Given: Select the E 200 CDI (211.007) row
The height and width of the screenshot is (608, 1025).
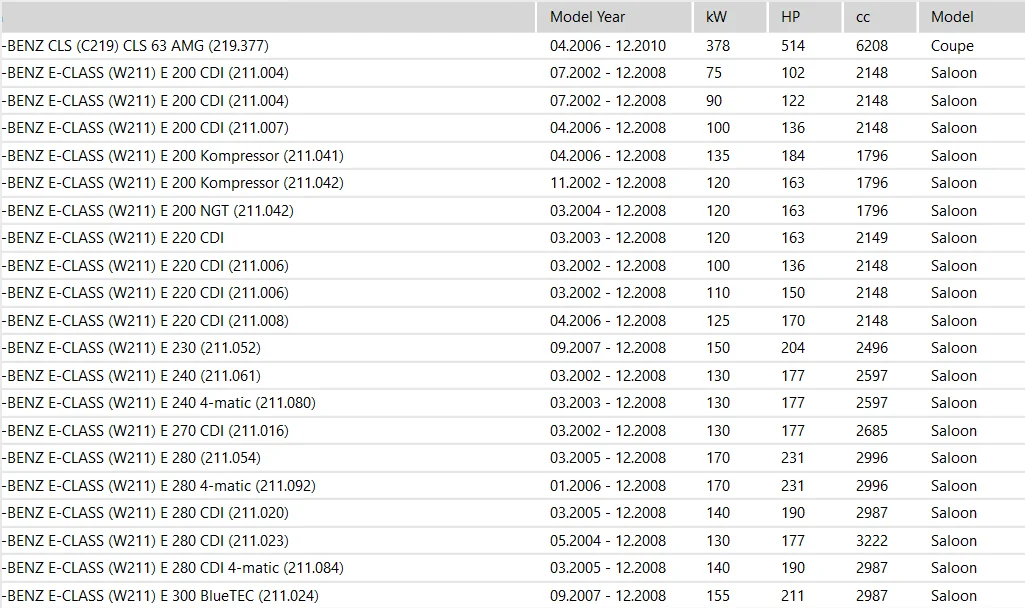Looking at the screenshot, I should coord(512,128).
